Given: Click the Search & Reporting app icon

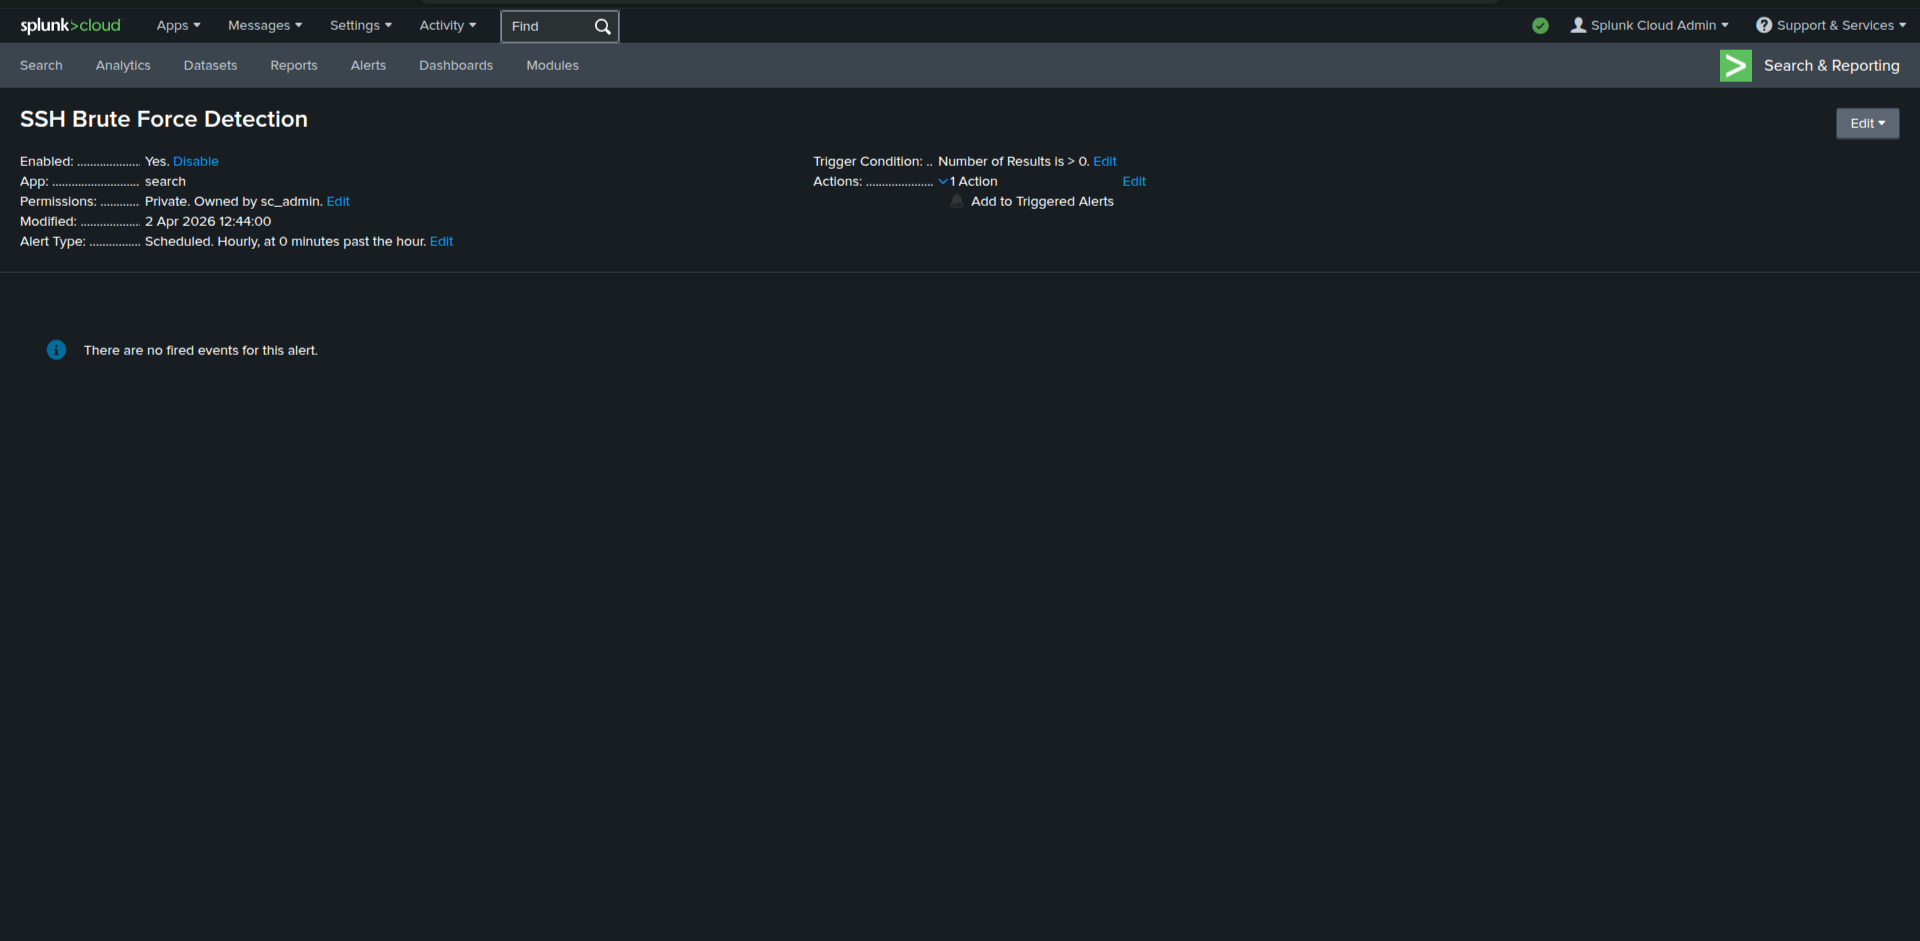Looking at the screenshot, I should click(x=1735, y=65).
